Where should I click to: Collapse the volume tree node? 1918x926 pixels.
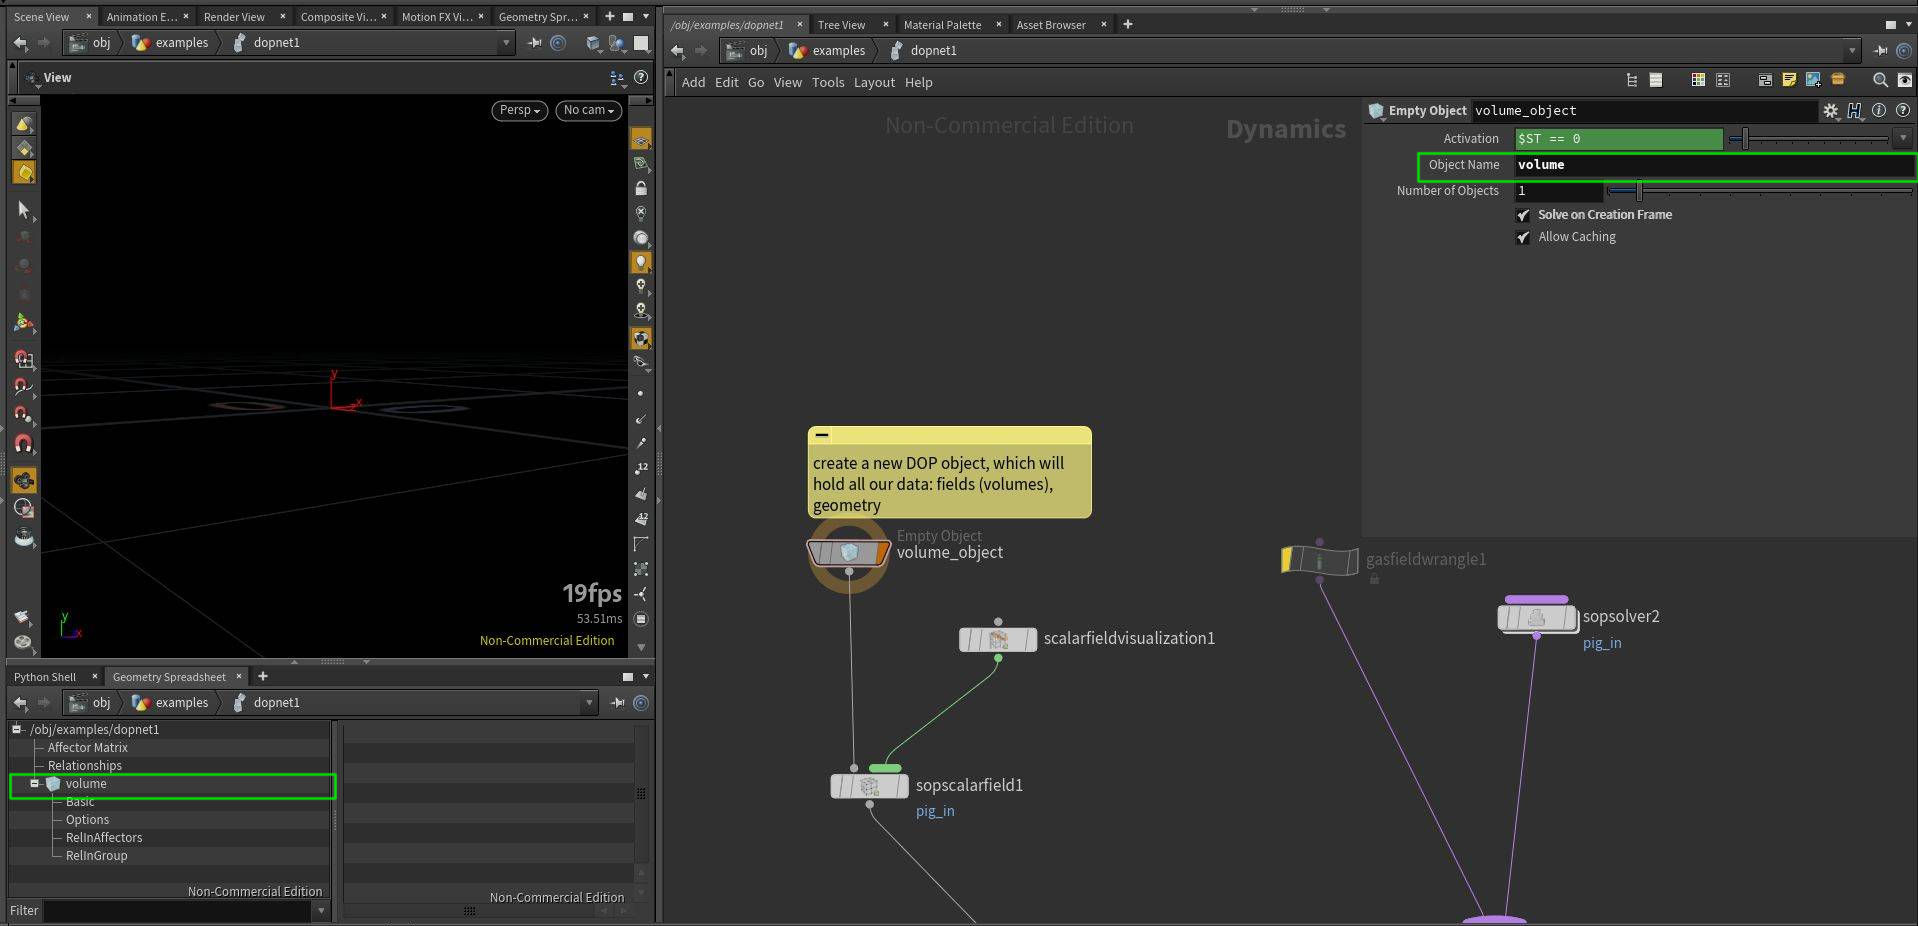pos(35,784)
